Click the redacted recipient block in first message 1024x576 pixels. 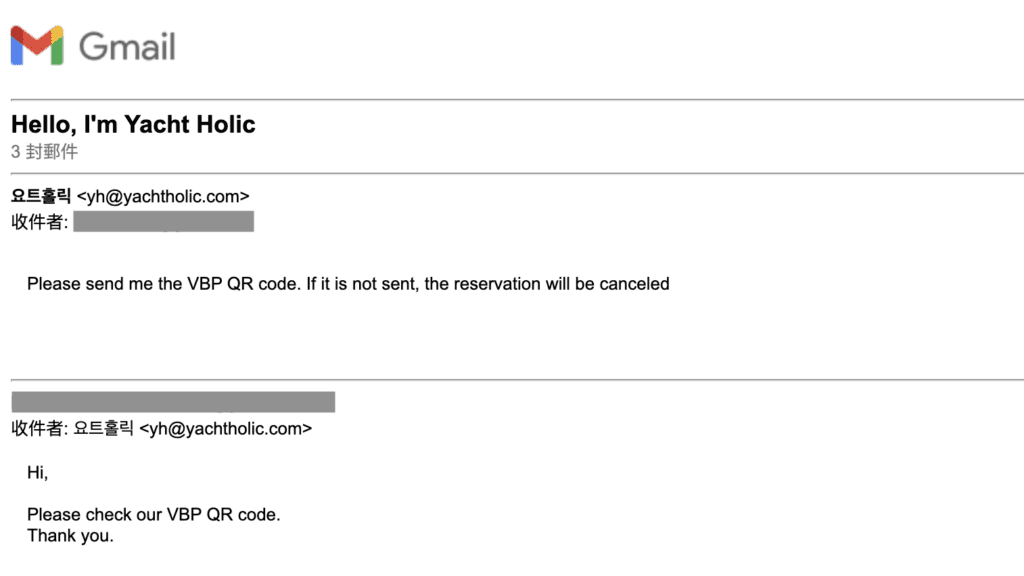(163, 221)
